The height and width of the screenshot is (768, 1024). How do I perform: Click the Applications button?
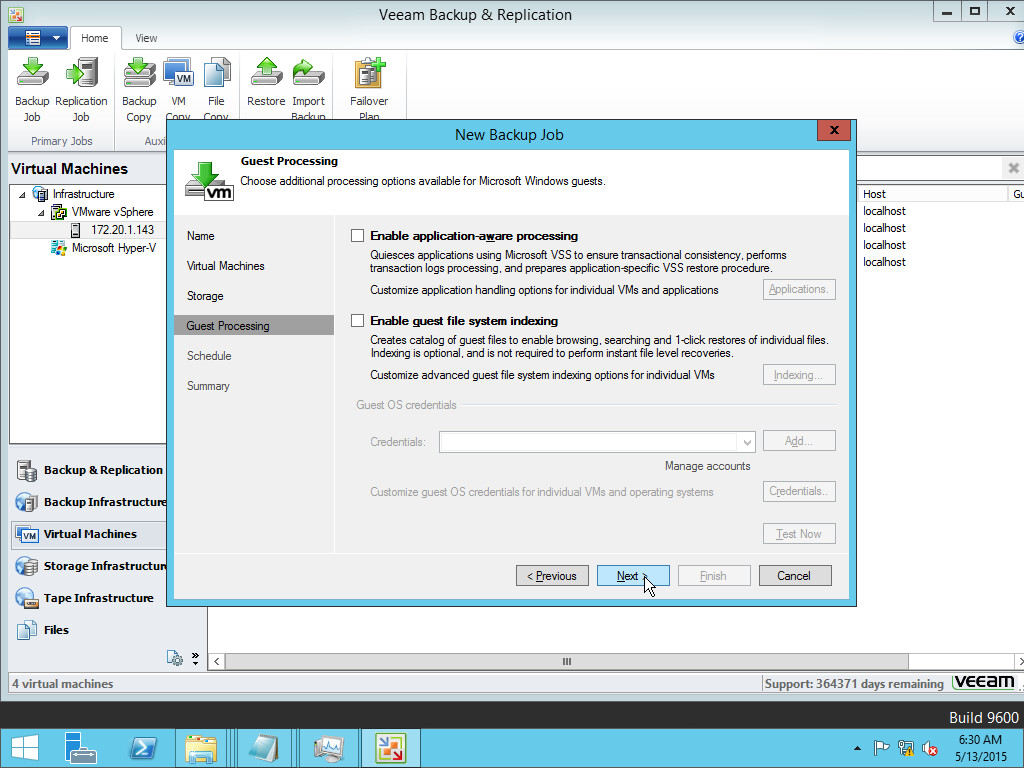[799, 289]
